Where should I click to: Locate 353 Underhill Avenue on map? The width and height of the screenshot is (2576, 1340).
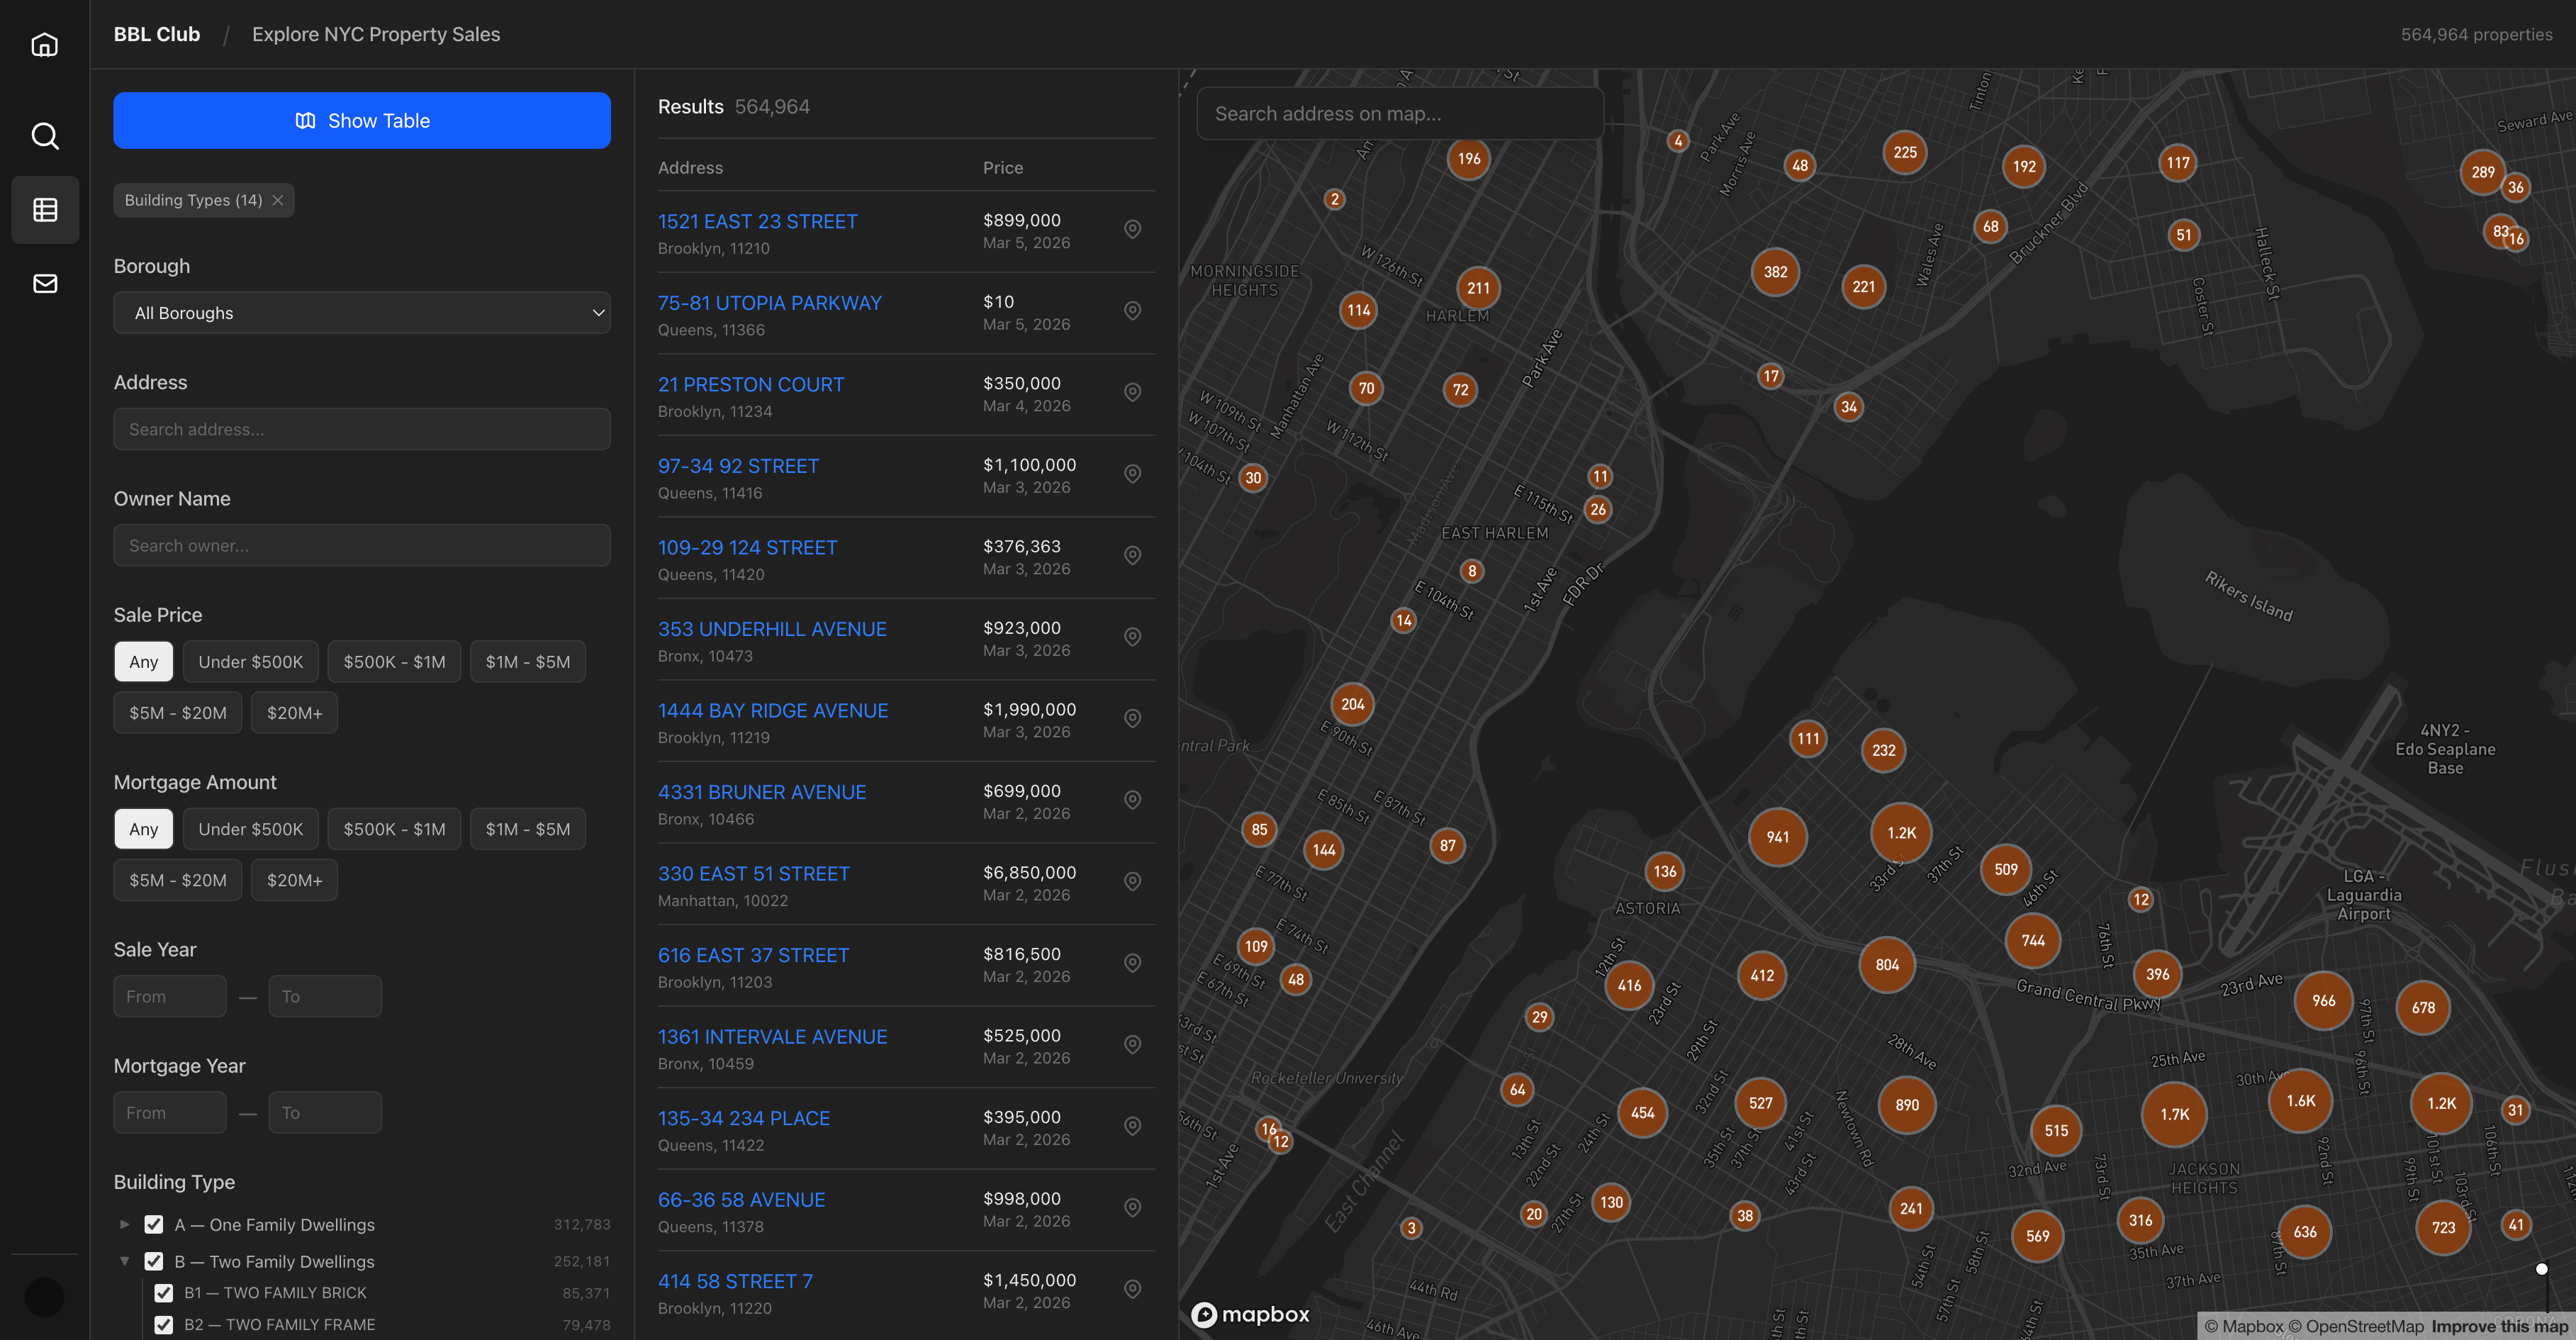(1132, 637)
